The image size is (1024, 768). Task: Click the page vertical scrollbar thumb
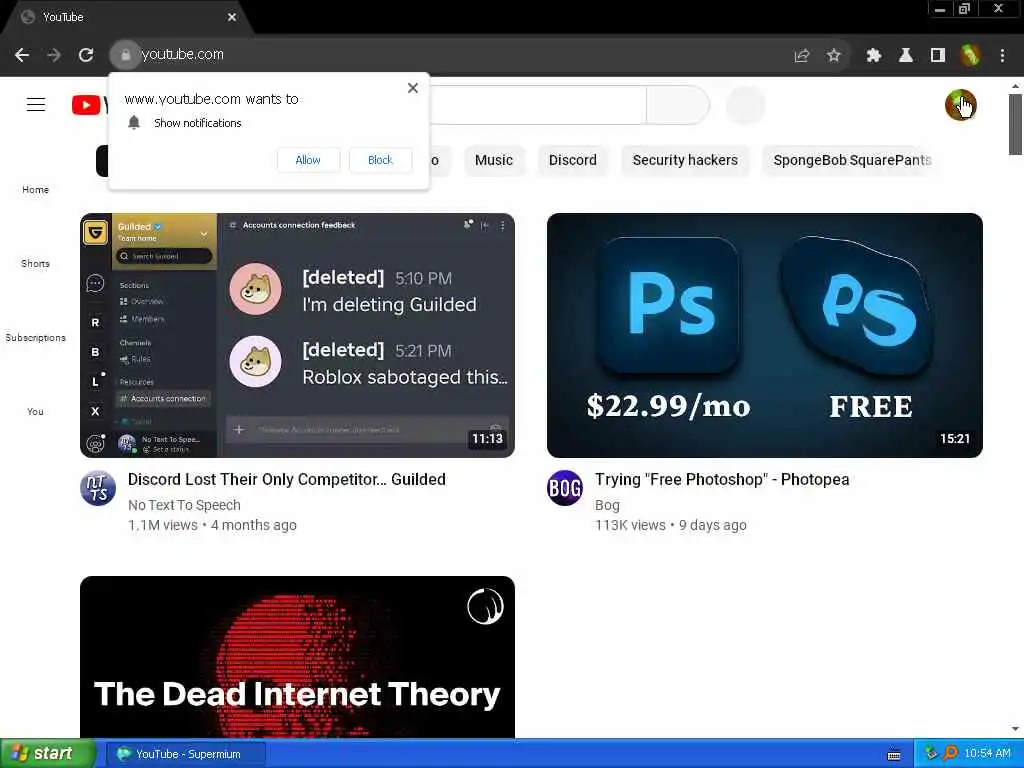click(x=1015, y=124)
